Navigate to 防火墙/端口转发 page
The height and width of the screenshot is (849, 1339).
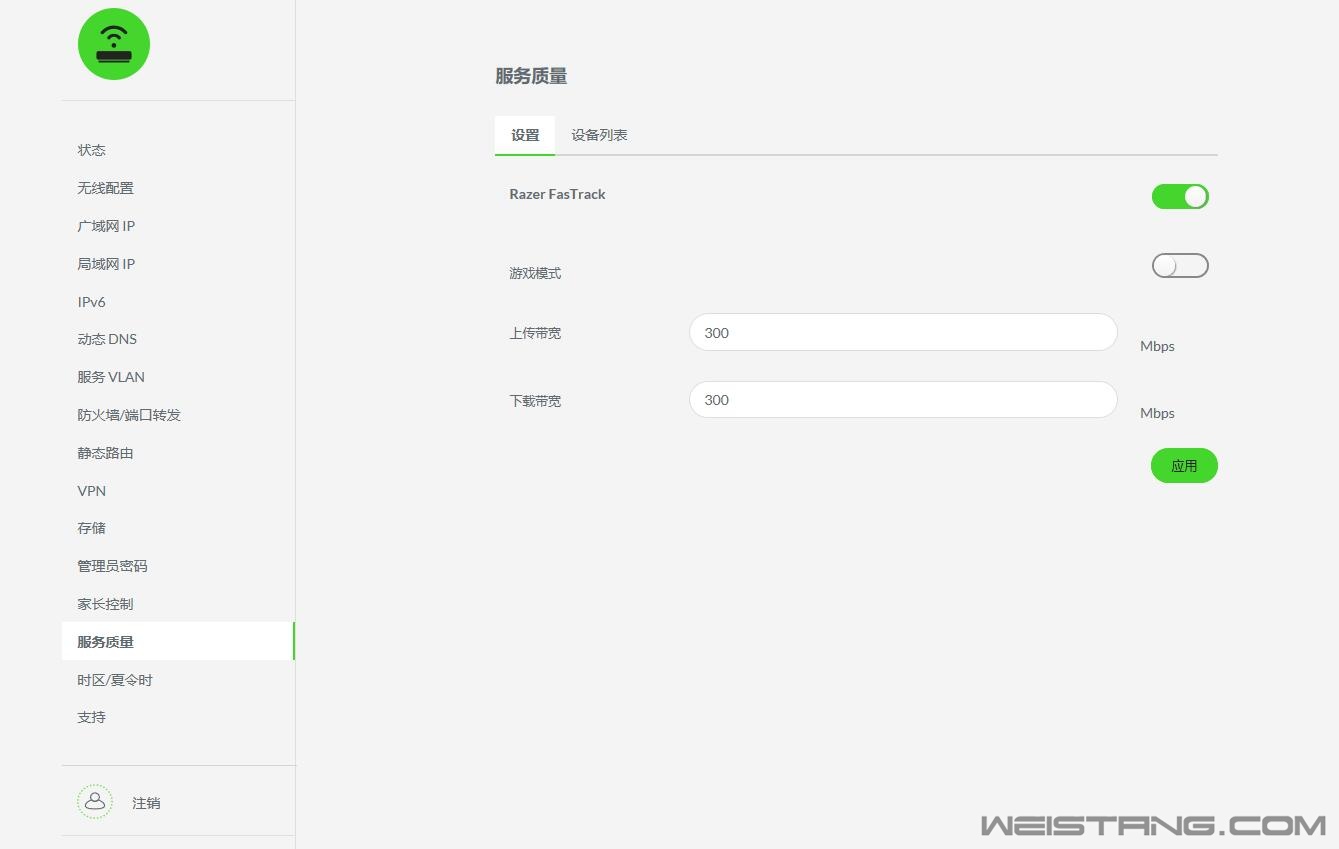(x=129, y=415)
